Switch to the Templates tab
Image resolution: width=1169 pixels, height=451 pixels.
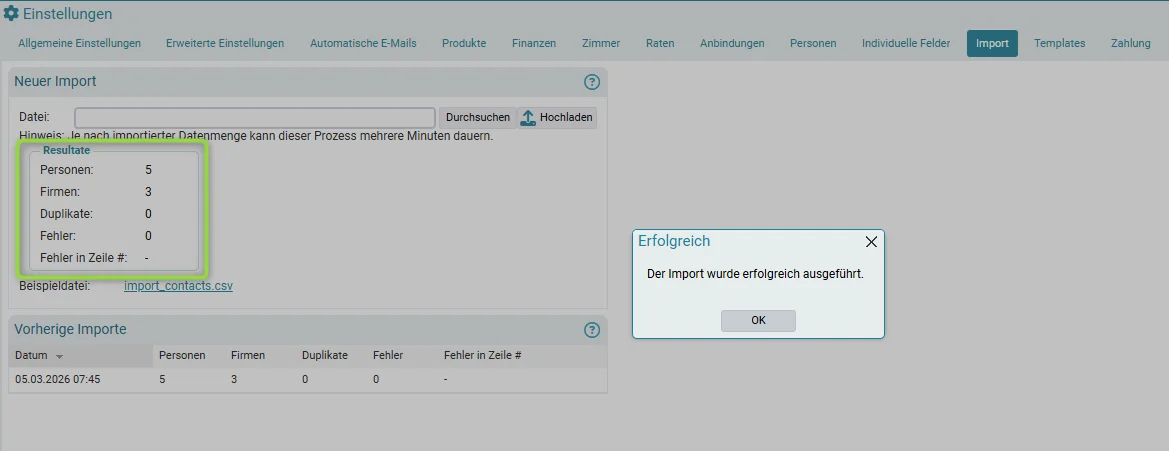[x=1059, y=43]
